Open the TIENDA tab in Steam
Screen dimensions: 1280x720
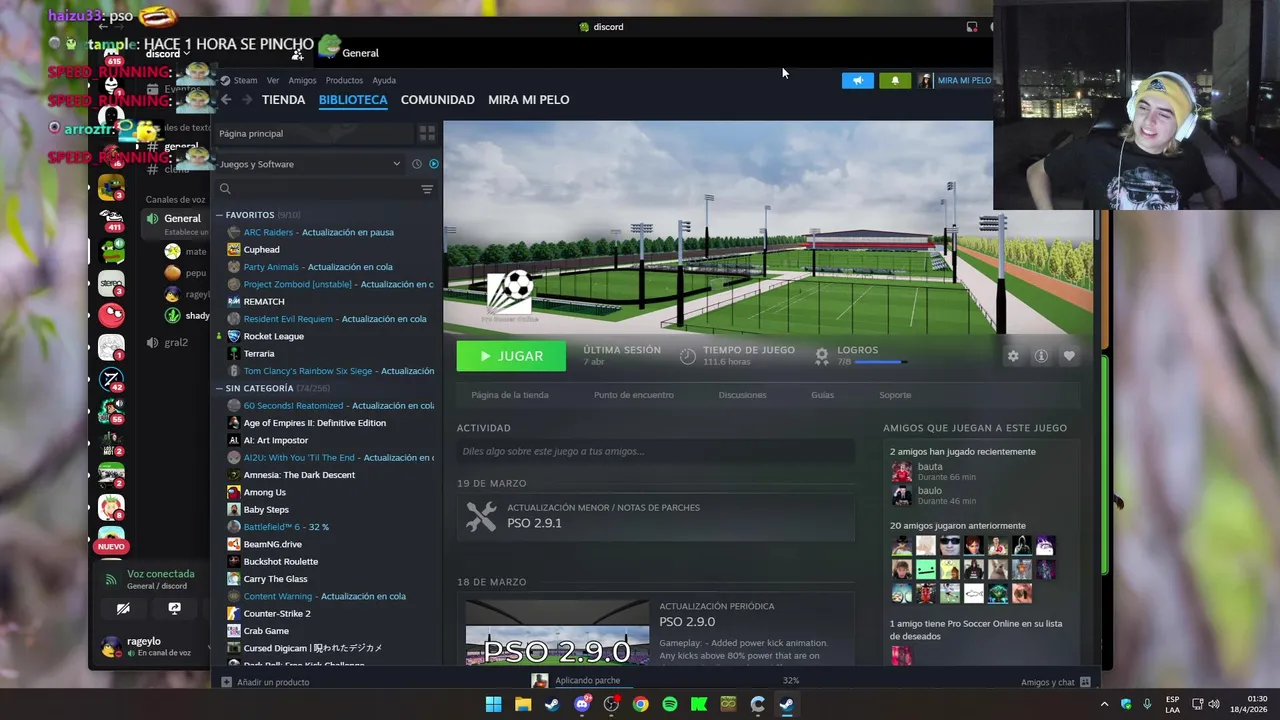[283, 100]
